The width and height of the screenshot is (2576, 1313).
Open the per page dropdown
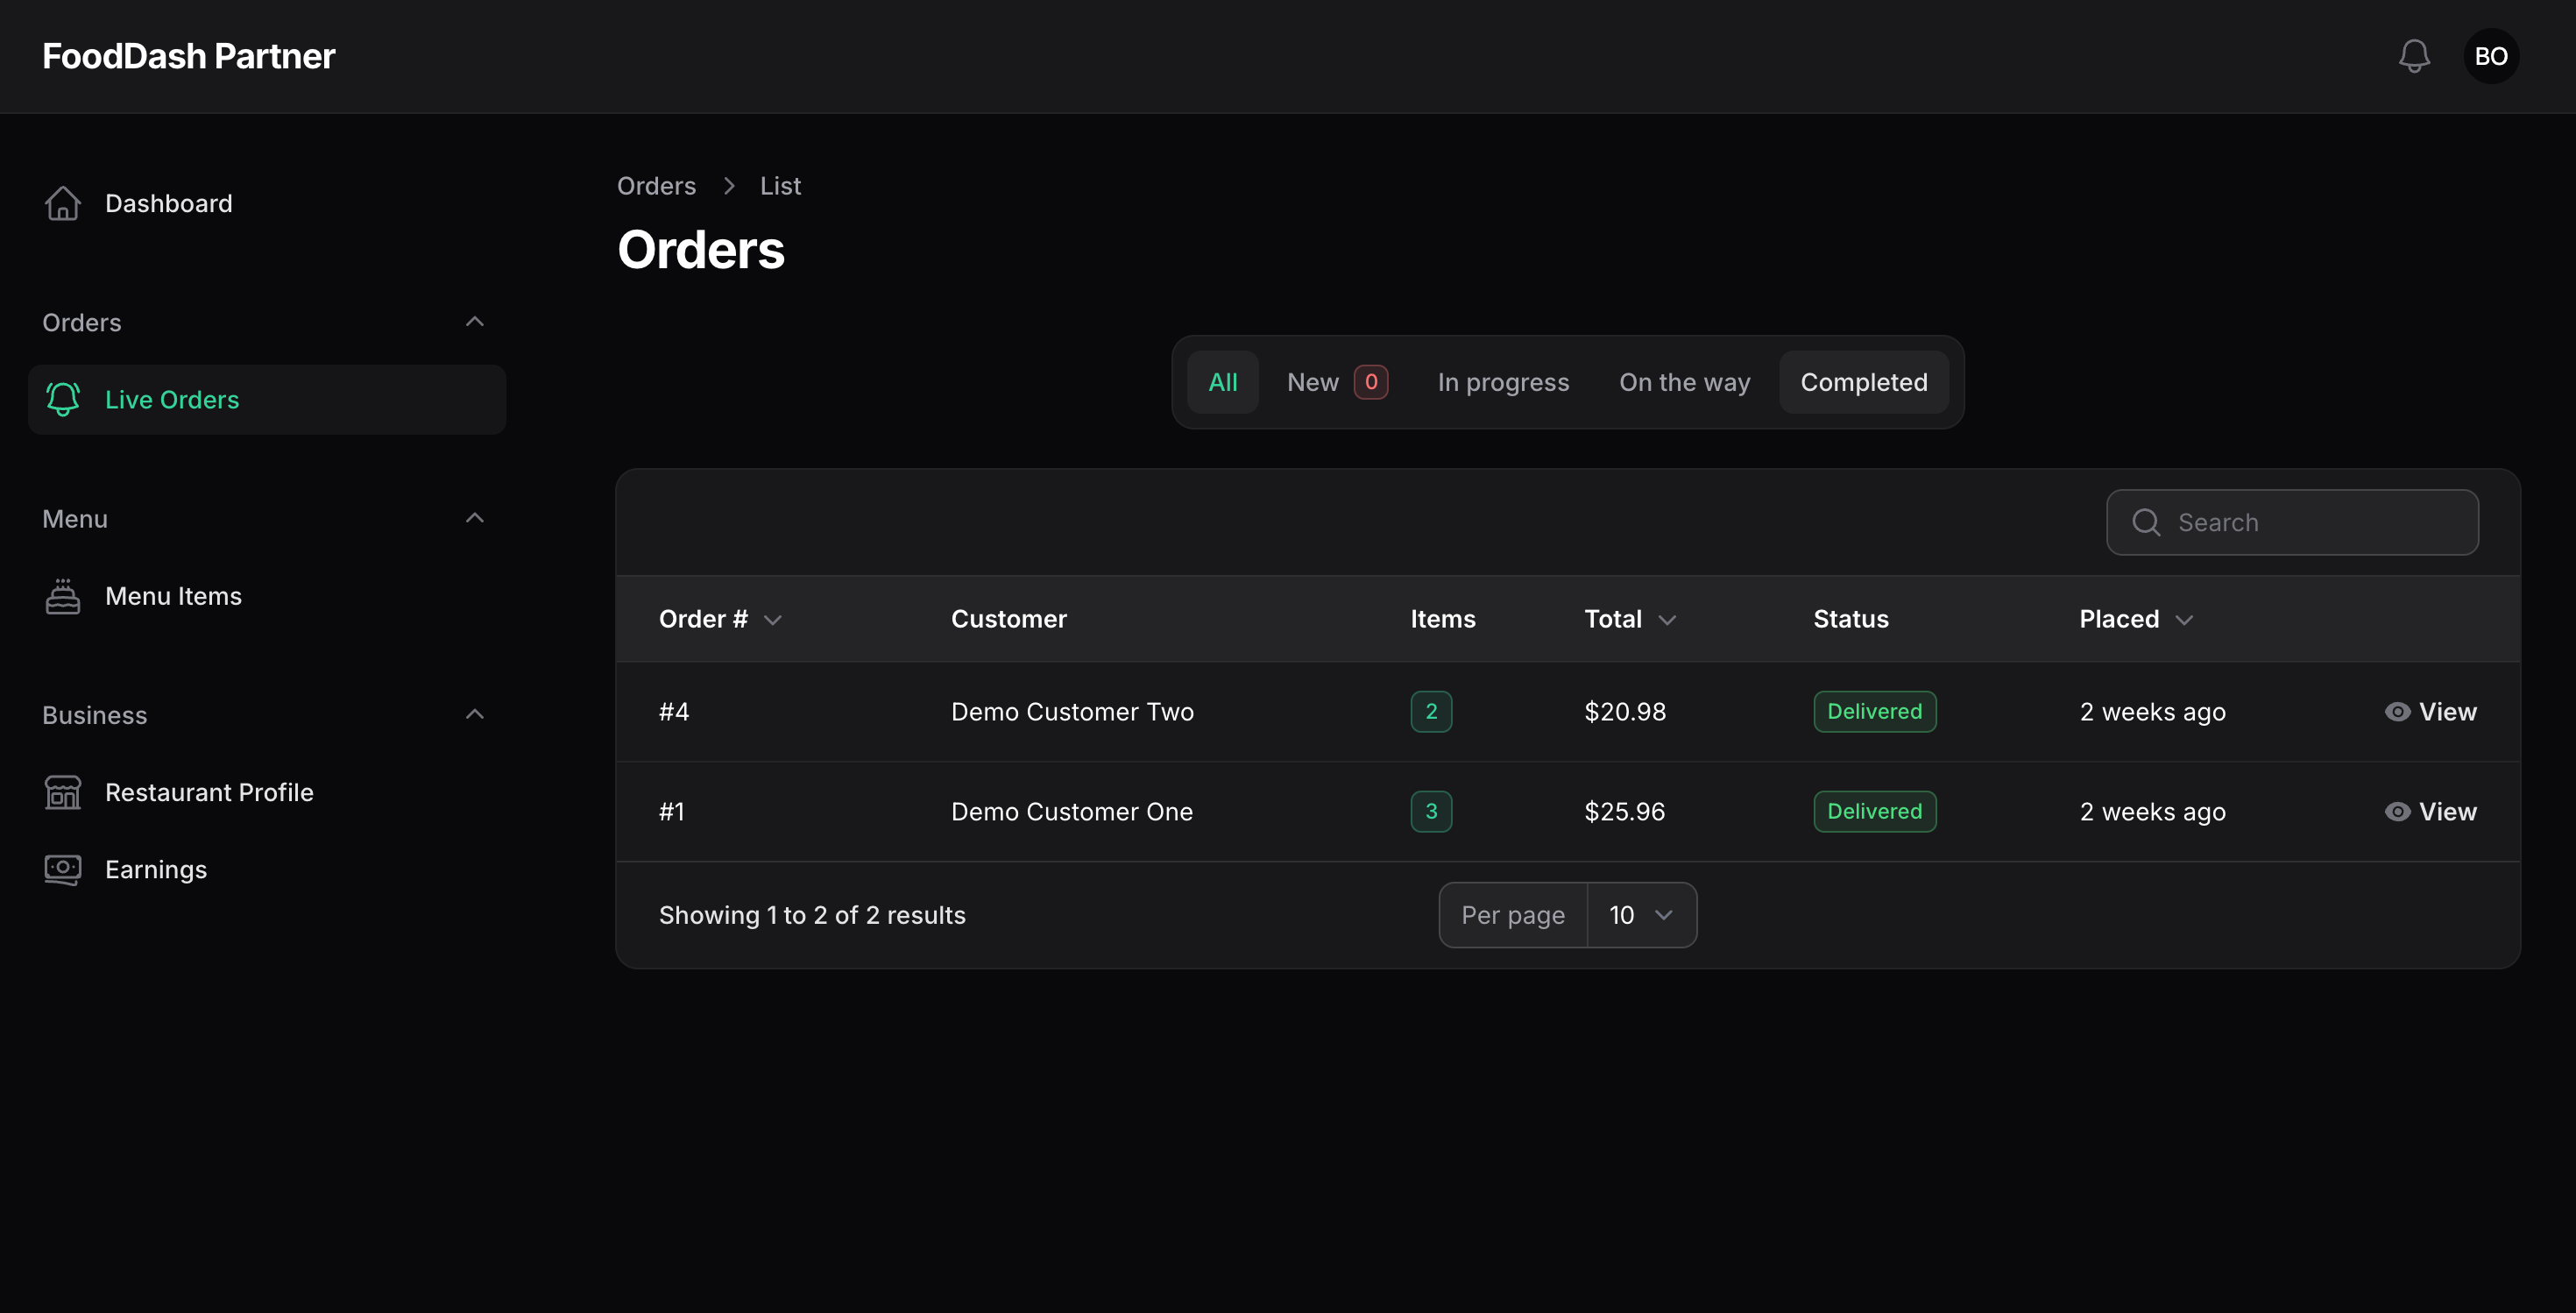tap(1641, 915)
